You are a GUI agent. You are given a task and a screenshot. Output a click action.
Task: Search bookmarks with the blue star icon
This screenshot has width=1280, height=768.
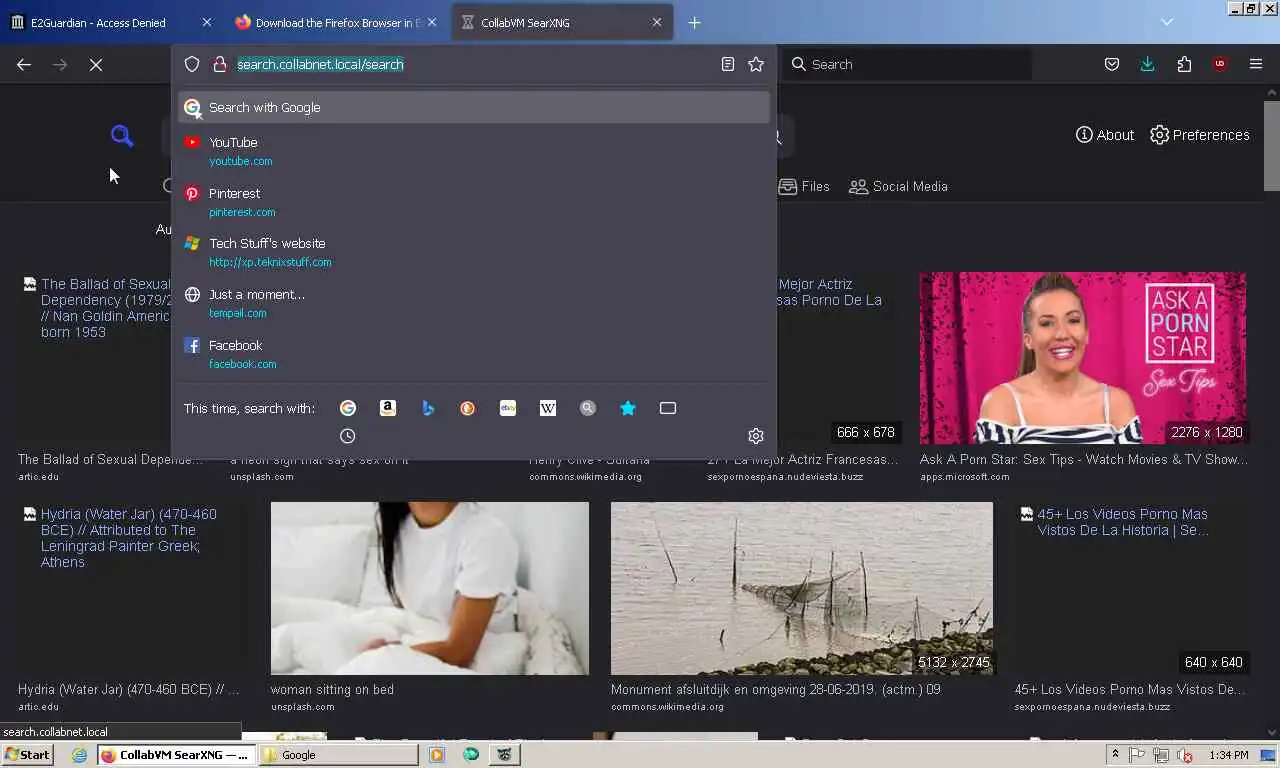[628, 408]
